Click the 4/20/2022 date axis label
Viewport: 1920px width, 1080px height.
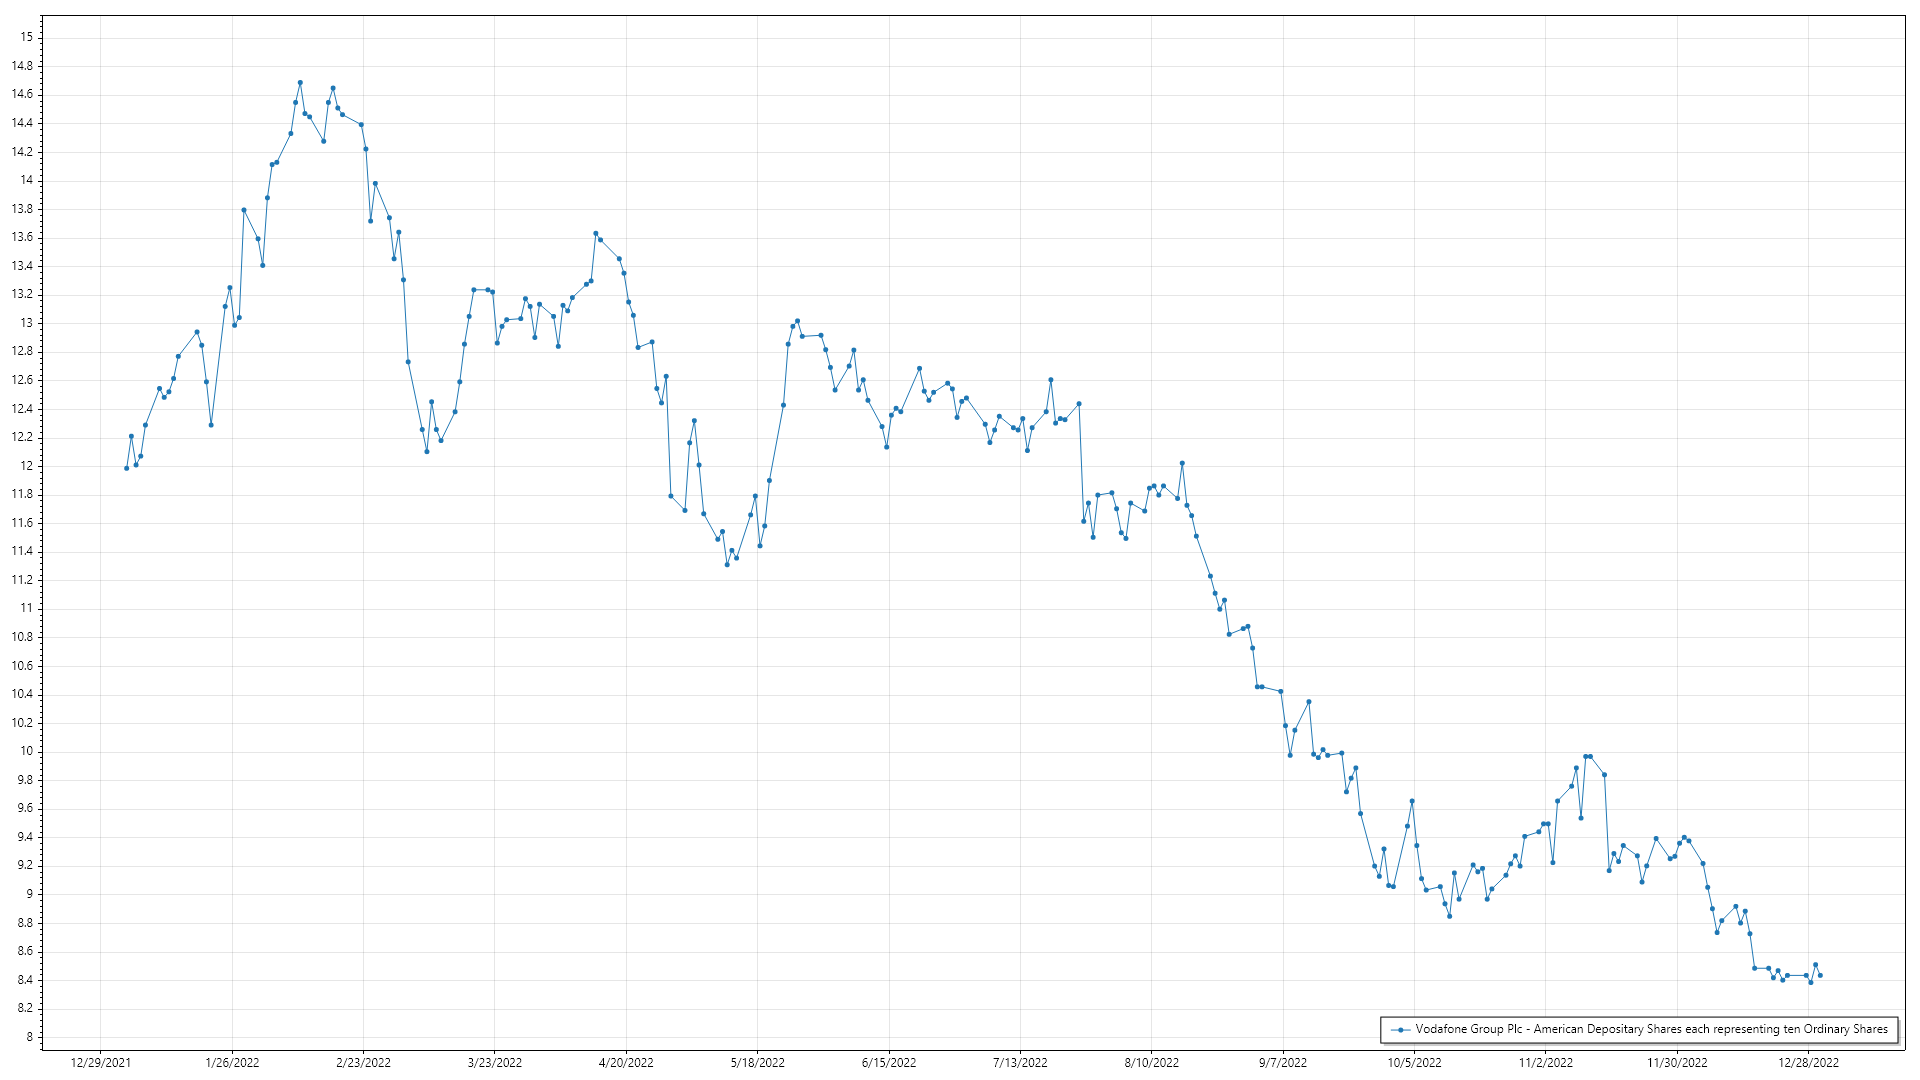click(626, 1063)
